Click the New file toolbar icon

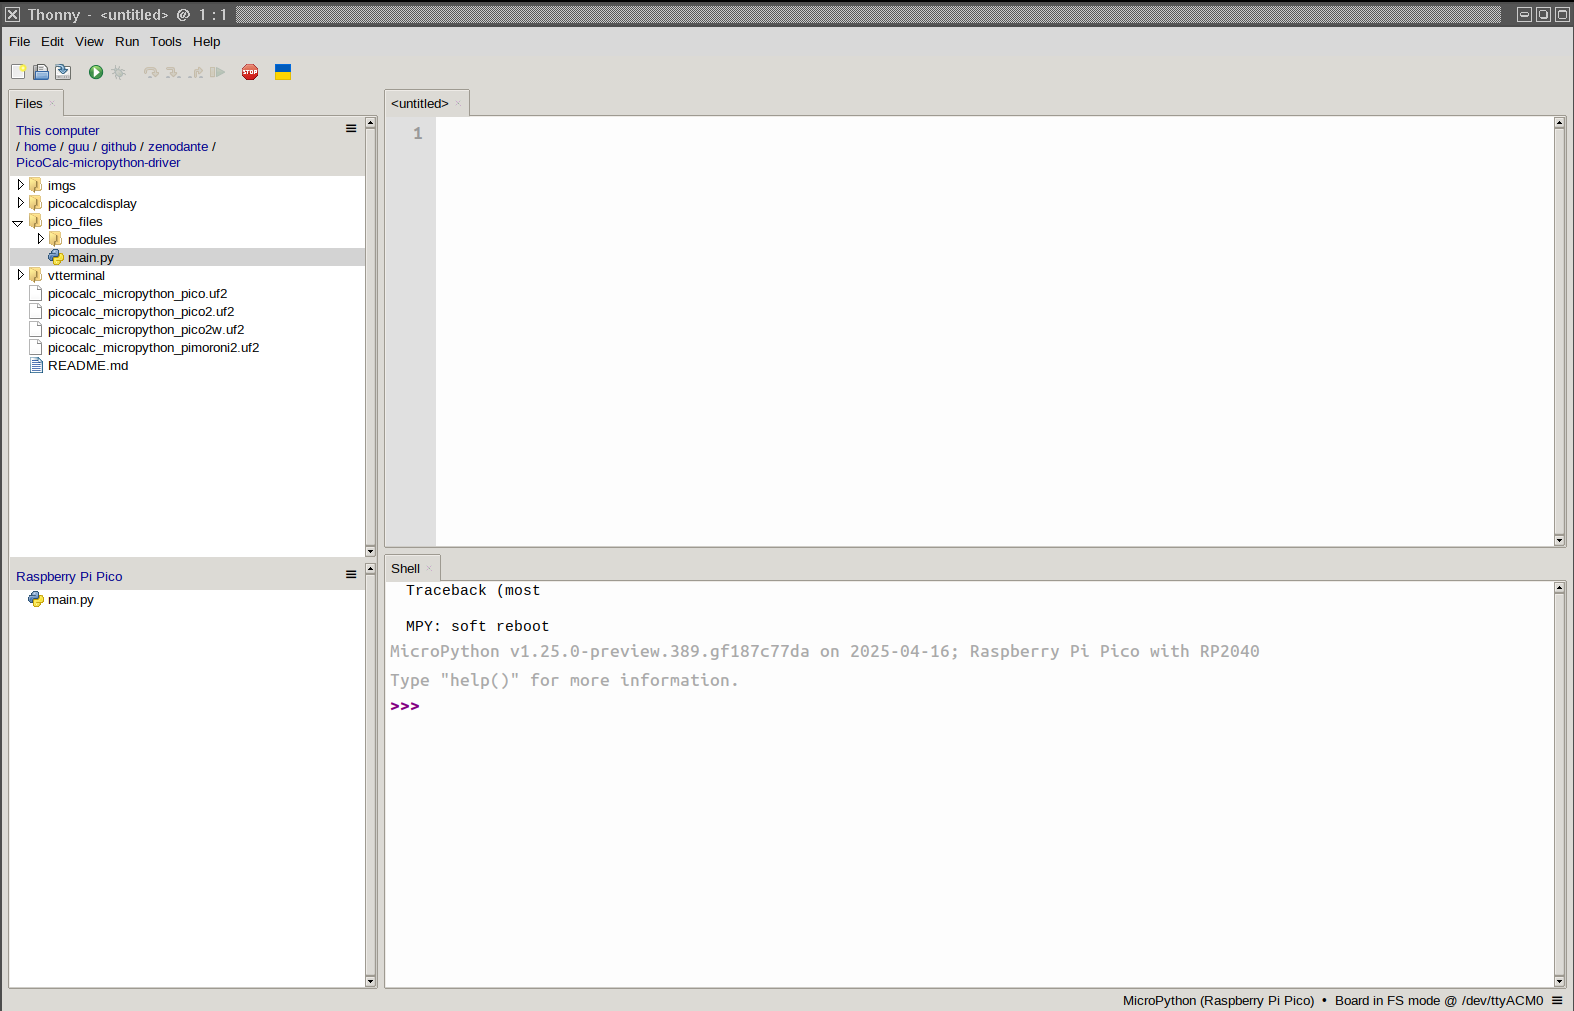click(x=18, y=72)
